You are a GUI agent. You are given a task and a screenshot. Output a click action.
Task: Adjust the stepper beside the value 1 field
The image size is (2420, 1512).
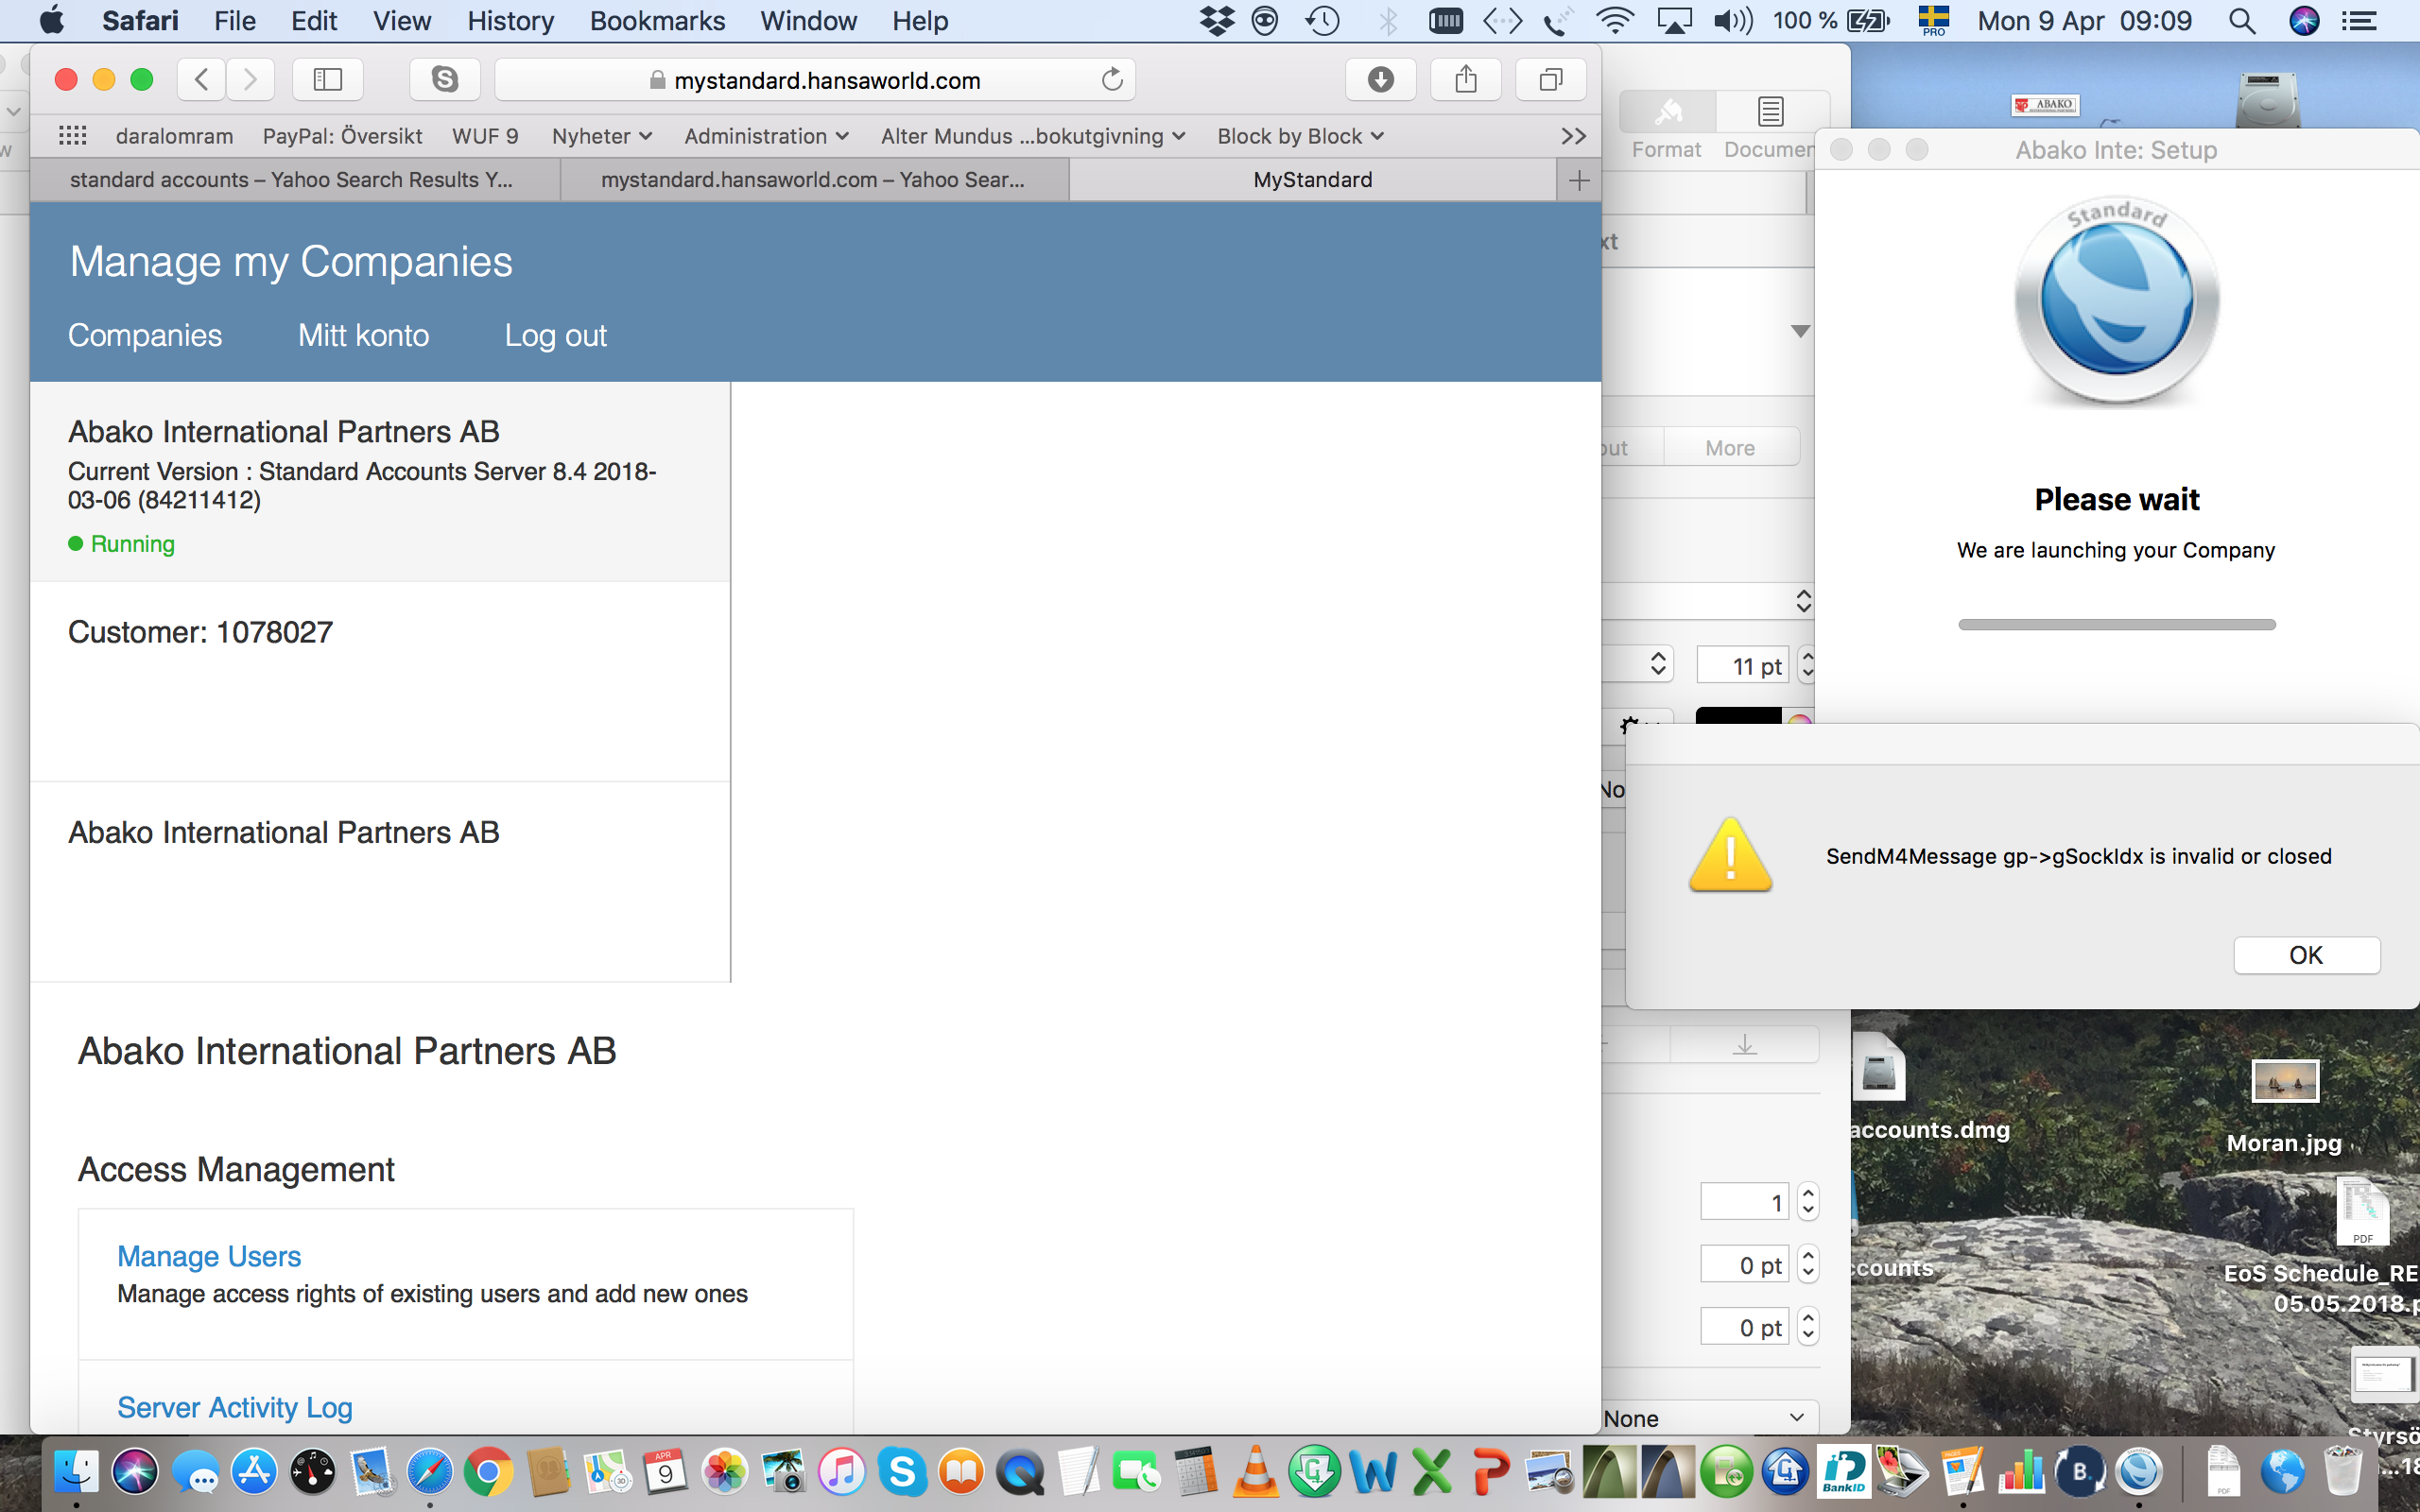[1808, 1202]
